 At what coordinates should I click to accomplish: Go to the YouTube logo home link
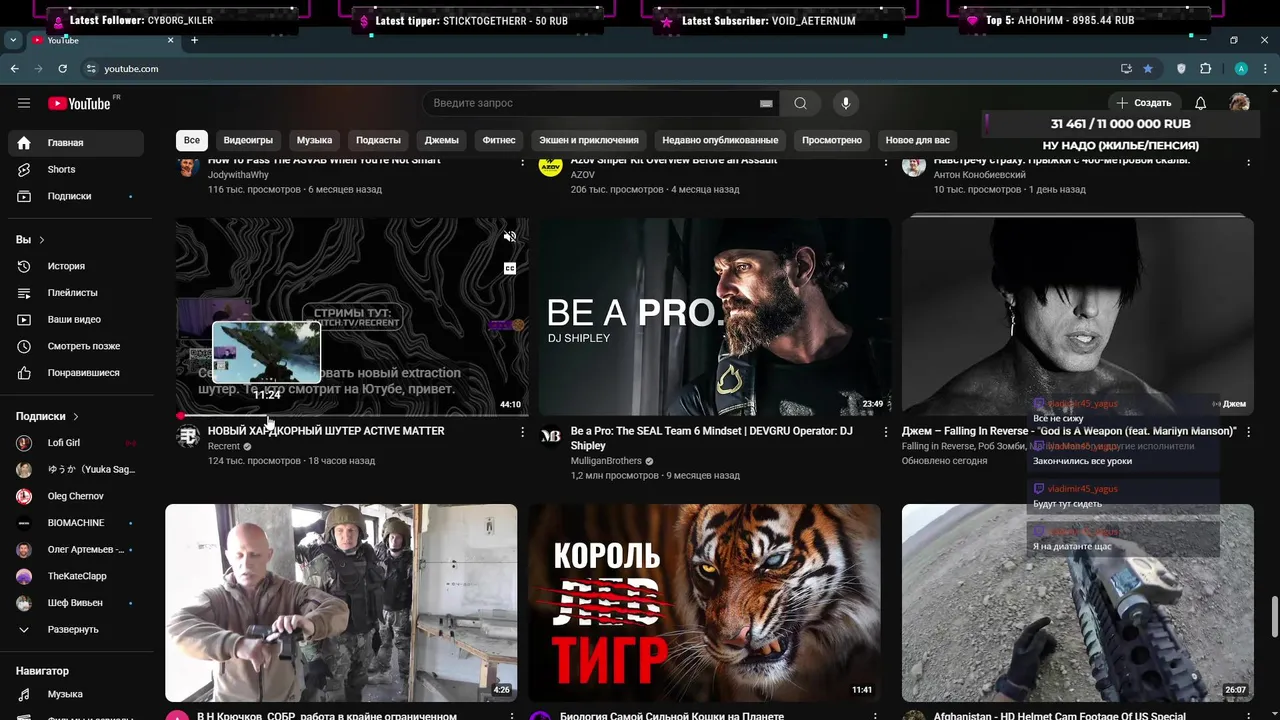80,103
